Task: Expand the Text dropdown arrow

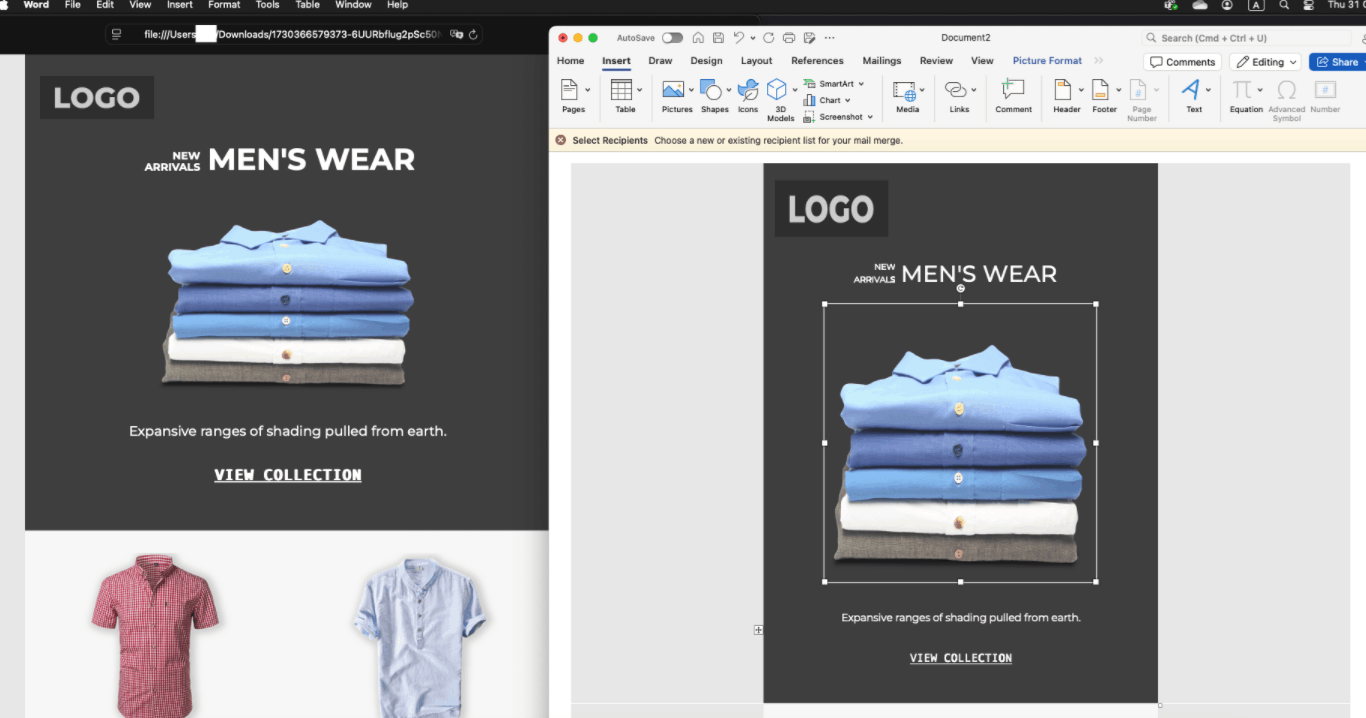Action: [x=1208, y=90]
